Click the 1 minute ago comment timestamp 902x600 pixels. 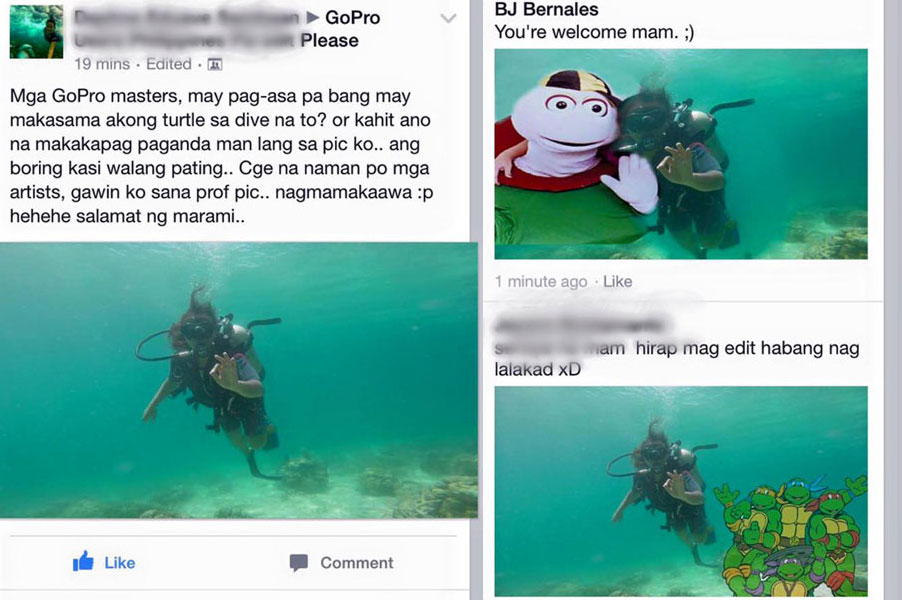(x=541, y=281)
